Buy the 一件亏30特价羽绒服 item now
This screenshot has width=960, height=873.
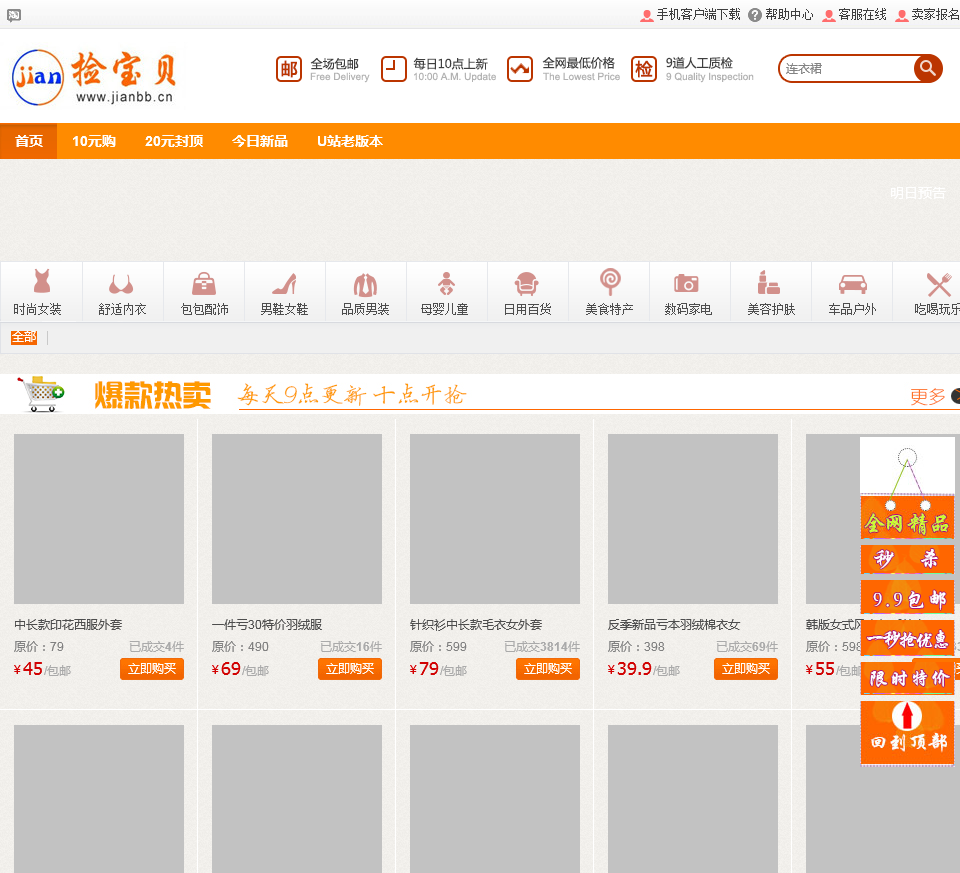pyautogui.click(x=350, y=669)
